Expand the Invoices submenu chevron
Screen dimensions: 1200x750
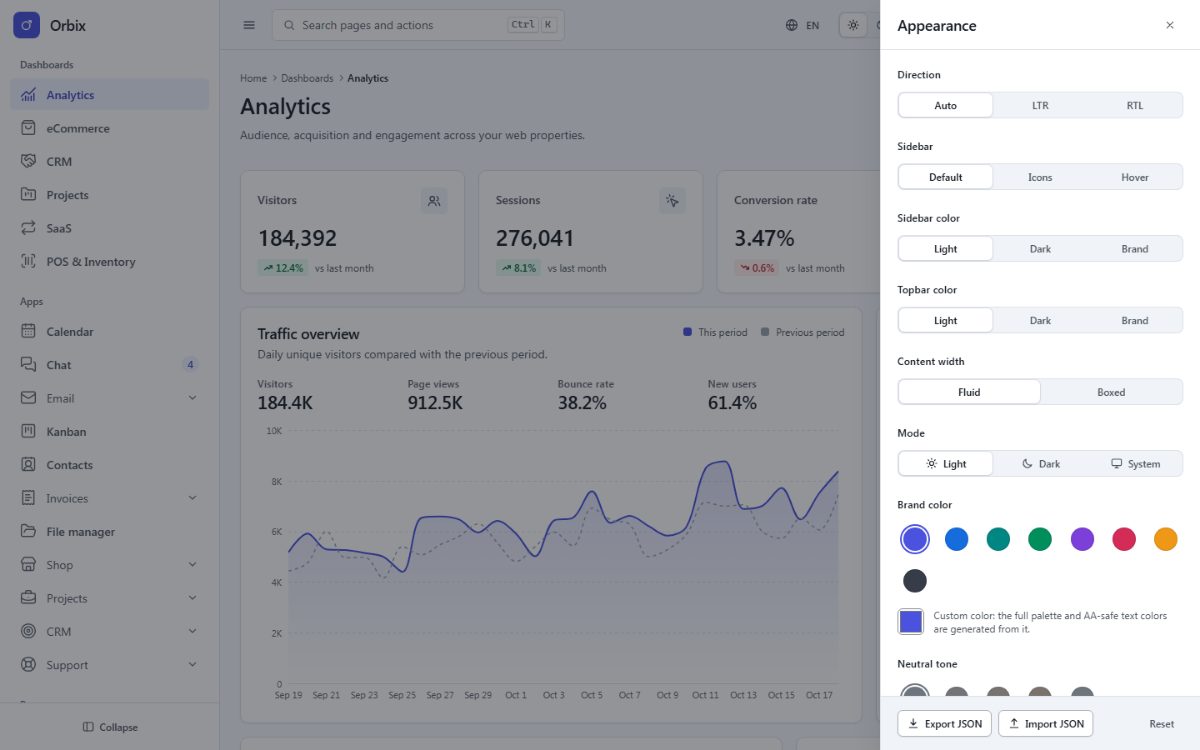pos(192,498)
